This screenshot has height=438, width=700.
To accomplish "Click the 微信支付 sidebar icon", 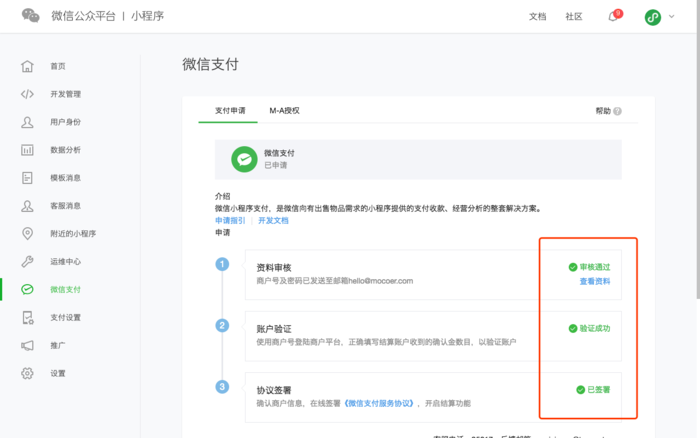I will 27,289.
